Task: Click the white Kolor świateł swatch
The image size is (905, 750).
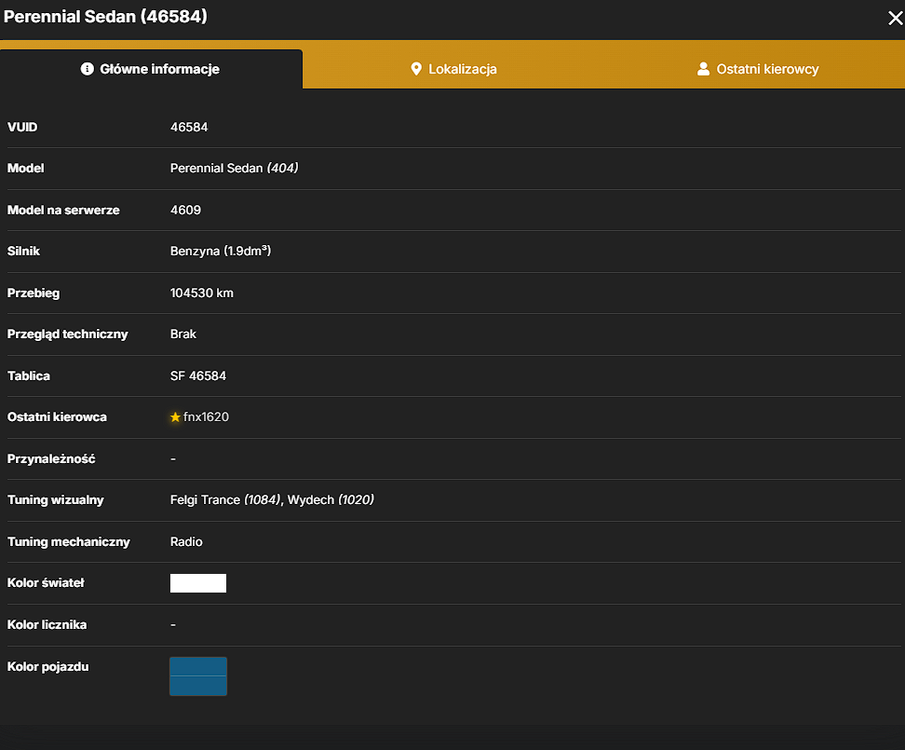Action: click(198, 583)
